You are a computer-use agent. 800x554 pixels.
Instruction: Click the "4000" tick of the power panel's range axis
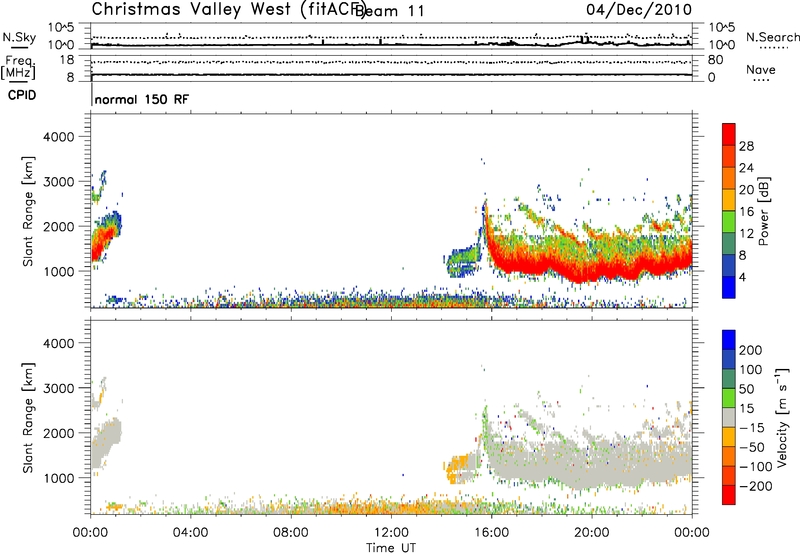point(59,137)
